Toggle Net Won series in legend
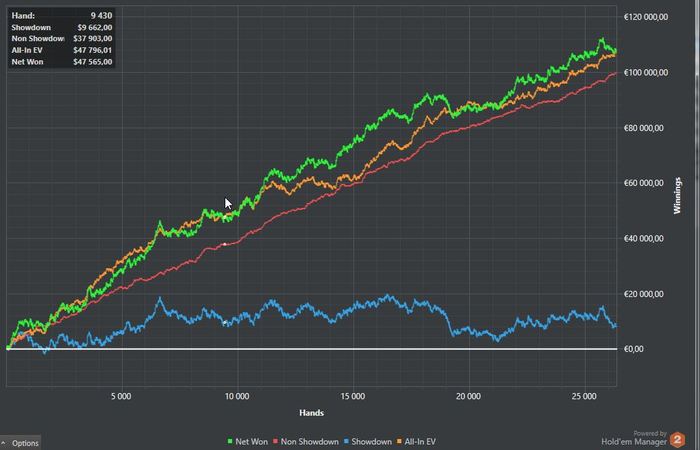Screen dimensions: 700x450 coord(247,442)
